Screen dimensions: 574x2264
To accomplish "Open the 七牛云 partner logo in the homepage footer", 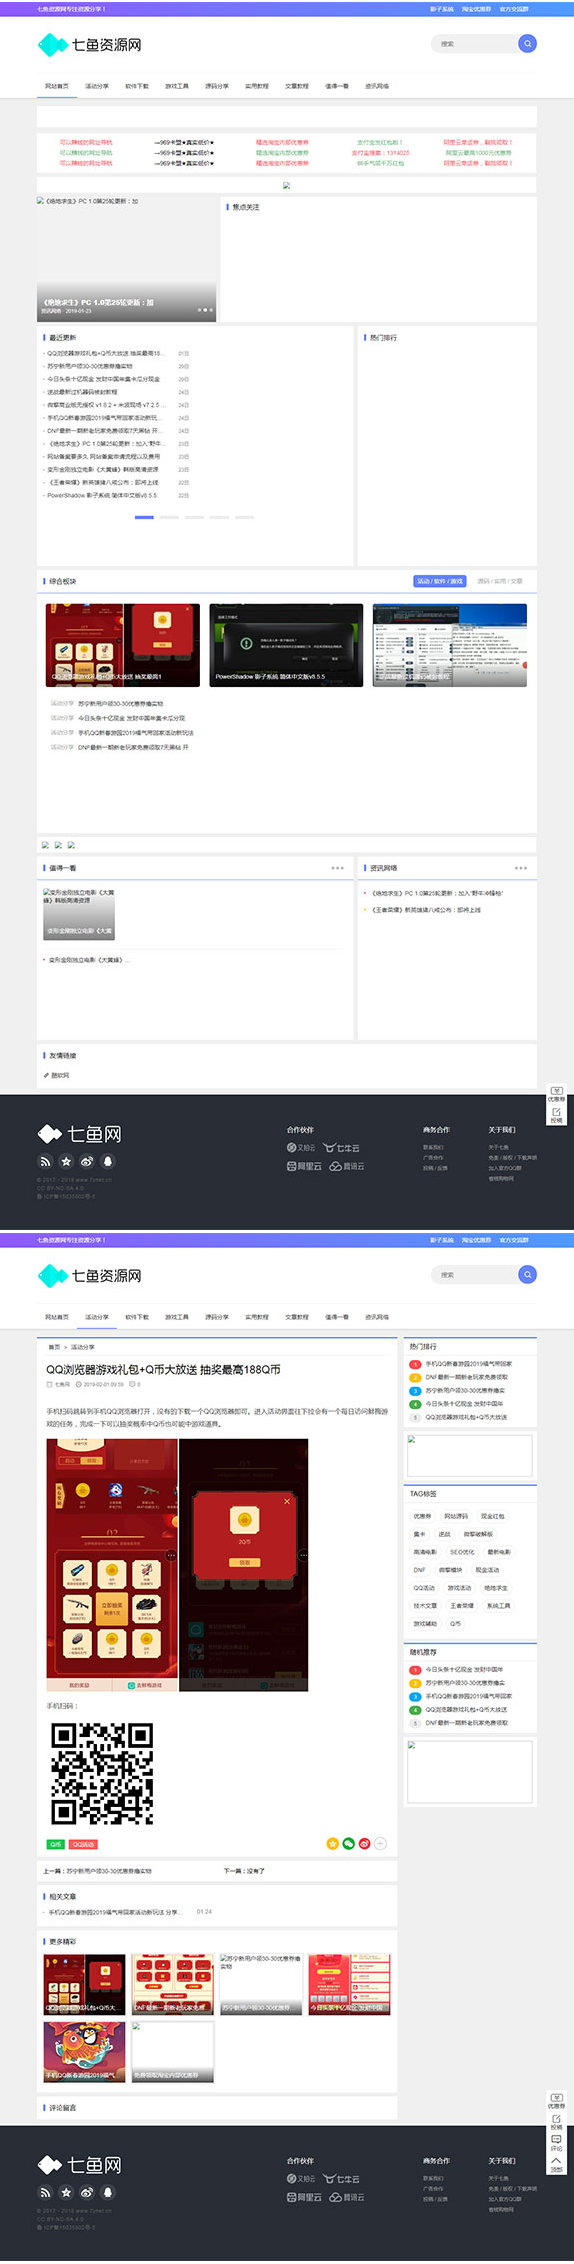I will (341, 1148).
